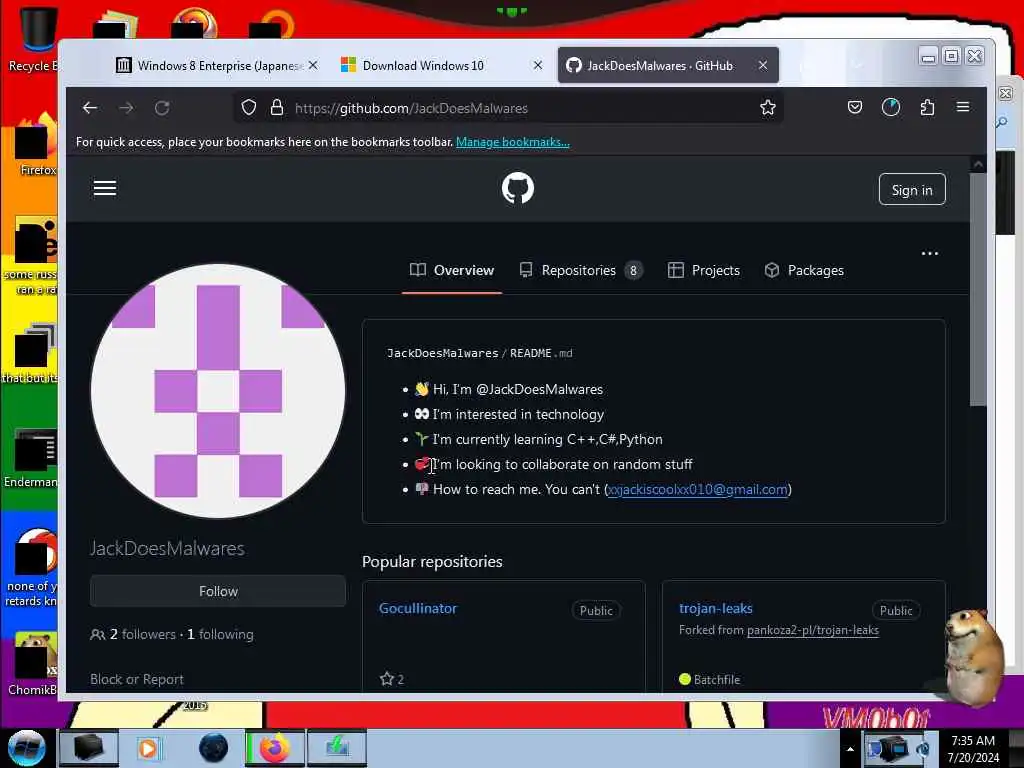The width and height of the screenshot is (1024, 768).
Task: Open JackDoesMalwares README repository link
Action: coord(442,353)
